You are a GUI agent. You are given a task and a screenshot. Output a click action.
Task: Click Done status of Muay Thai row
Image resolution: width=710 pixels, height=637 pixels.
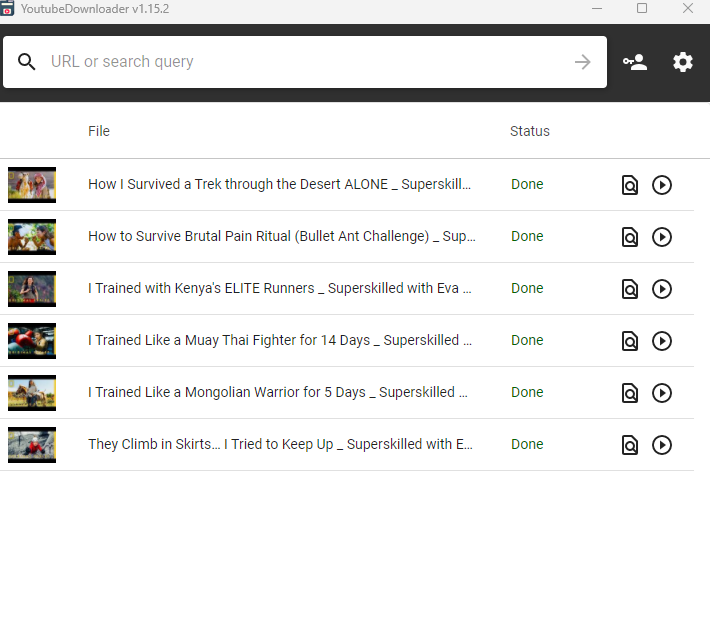point(527,340)
